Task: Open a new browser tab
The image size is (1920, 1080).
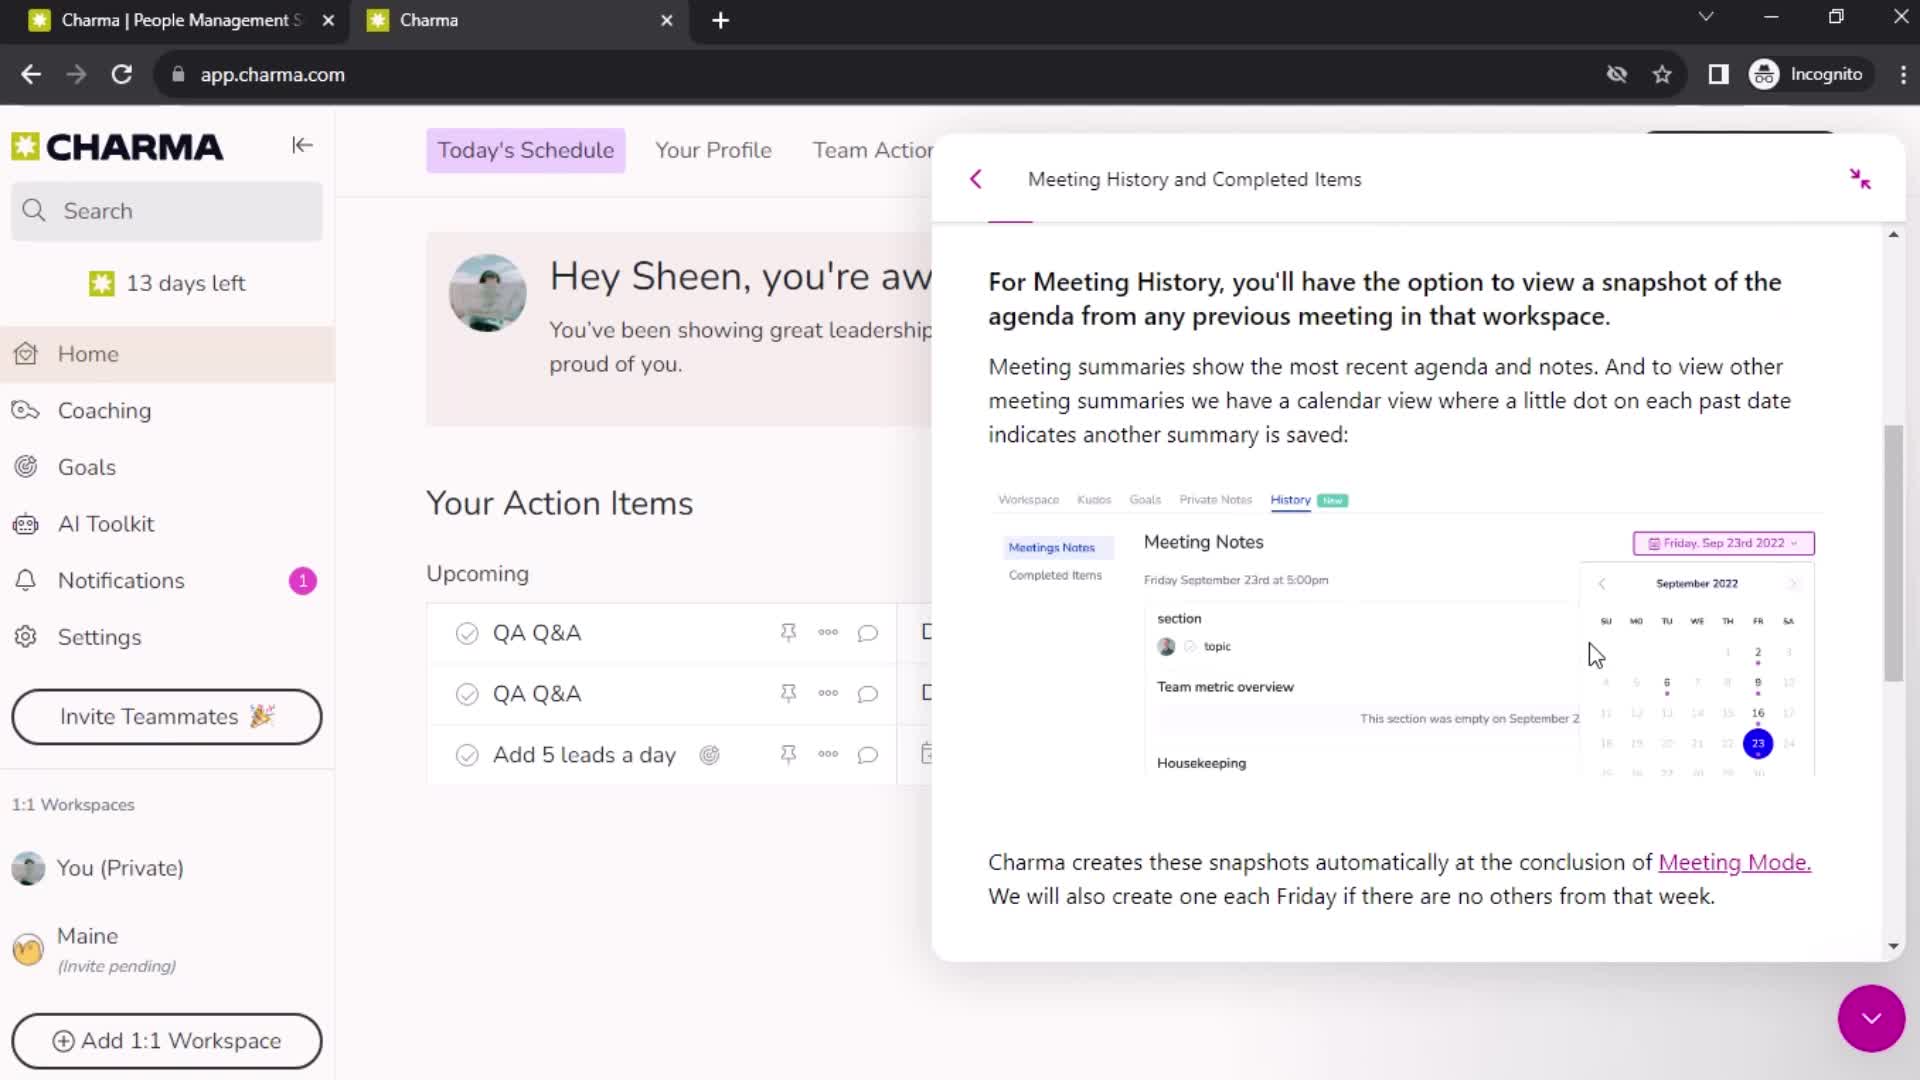Action: click(x=720, y=20)
